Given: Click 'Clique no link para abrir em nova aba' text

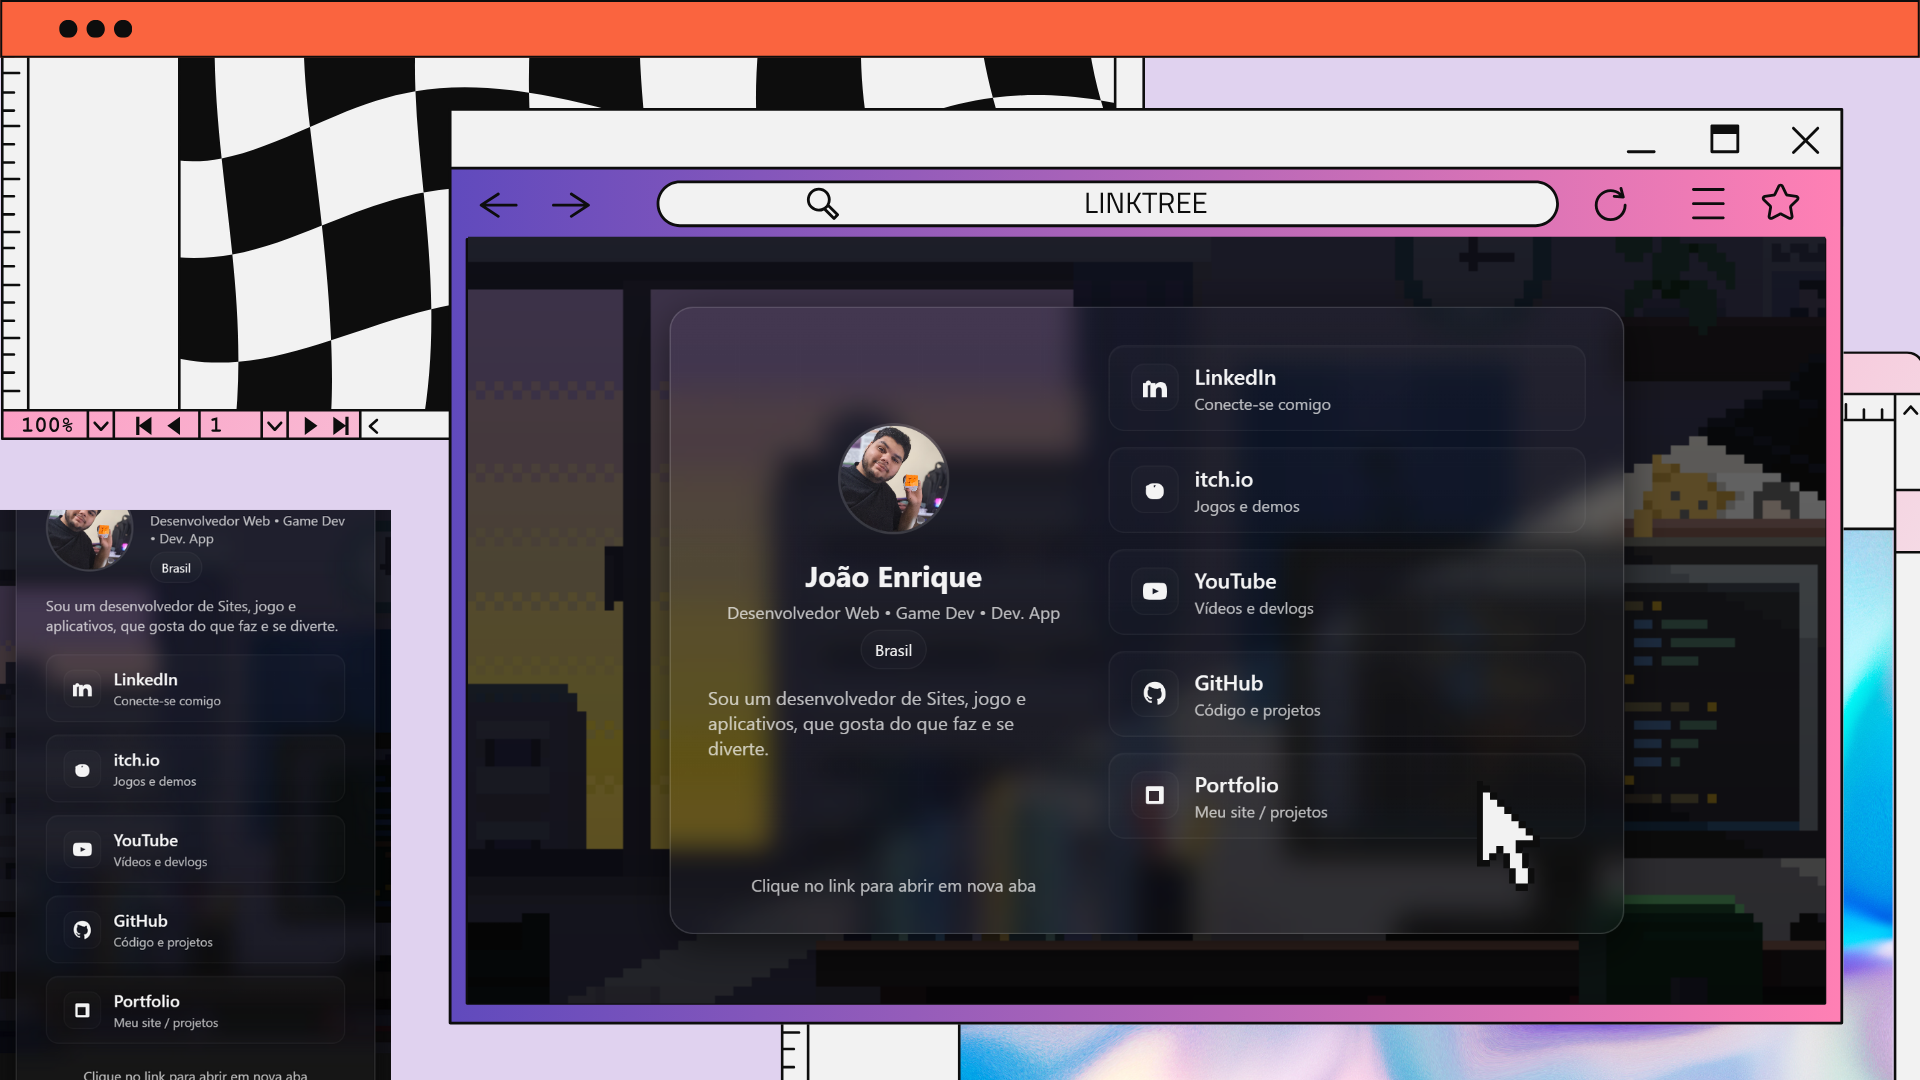Looking at the screenshot, I should click(x=893, y=886).
